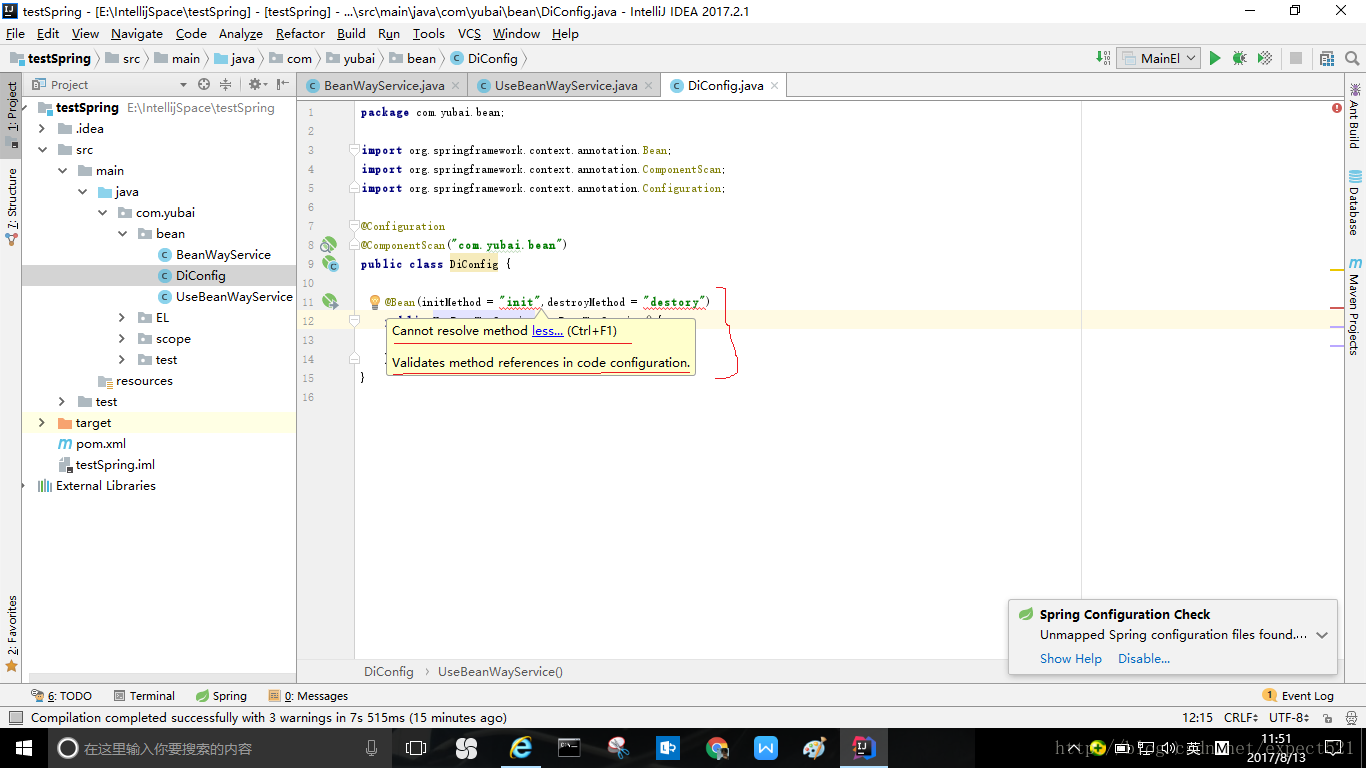Open the Terminal tool window

point(143,695)
